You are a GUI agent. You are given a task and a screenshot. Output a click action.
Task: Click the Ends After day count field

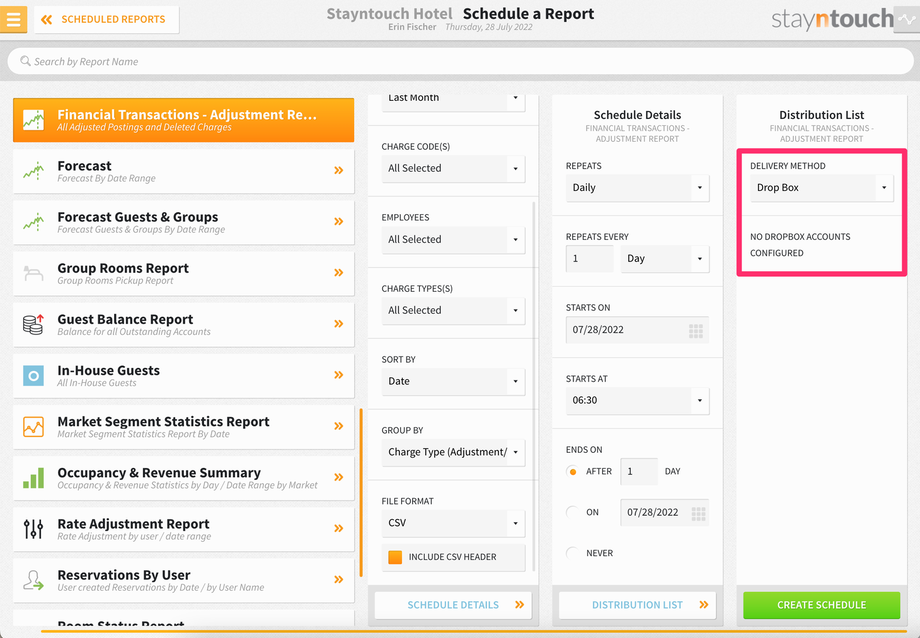click(x=639, y=471)
